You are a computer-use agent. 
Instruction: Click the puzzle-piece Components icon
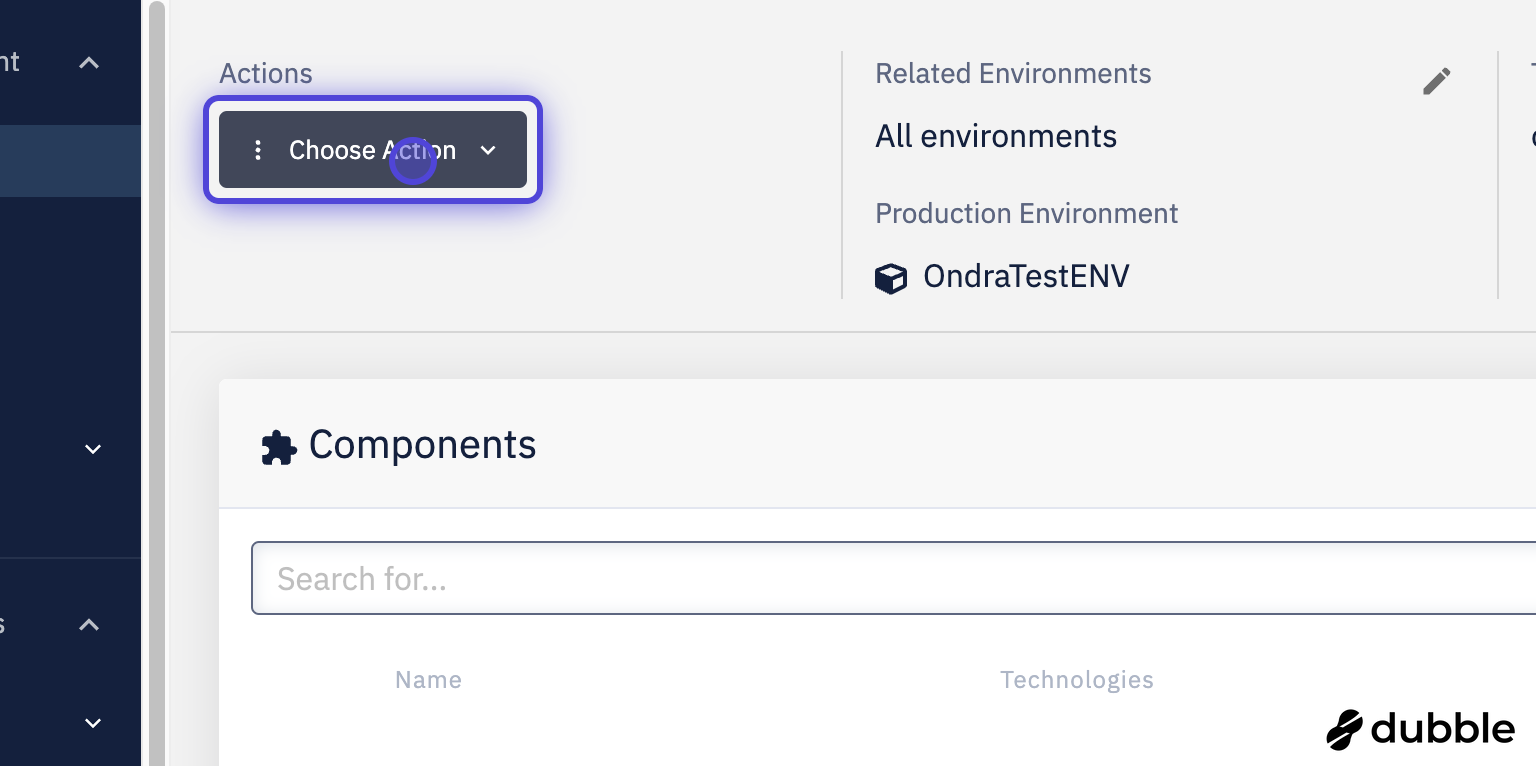click(278, 447)
